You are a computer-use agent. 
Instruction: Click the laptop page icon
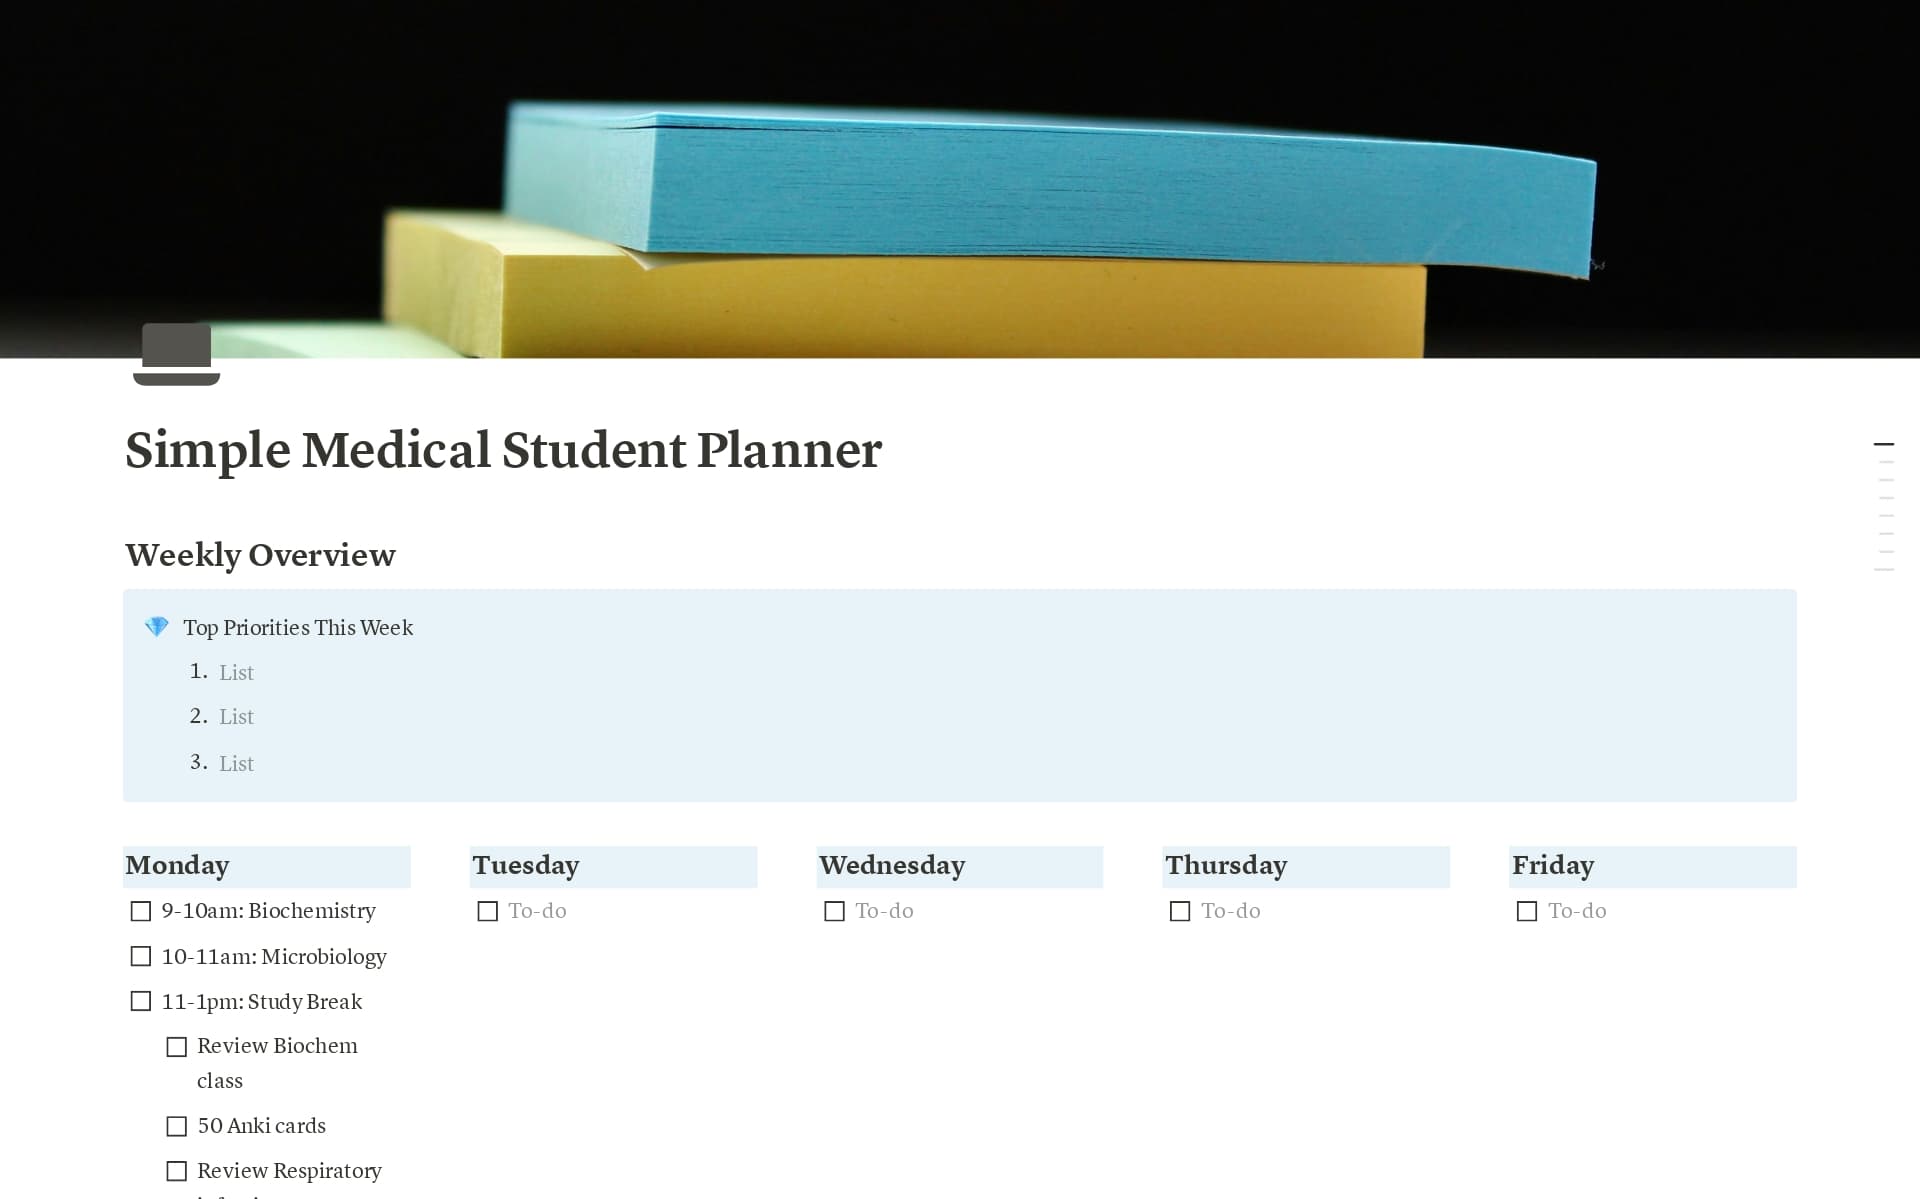click(x=176, y=355)
